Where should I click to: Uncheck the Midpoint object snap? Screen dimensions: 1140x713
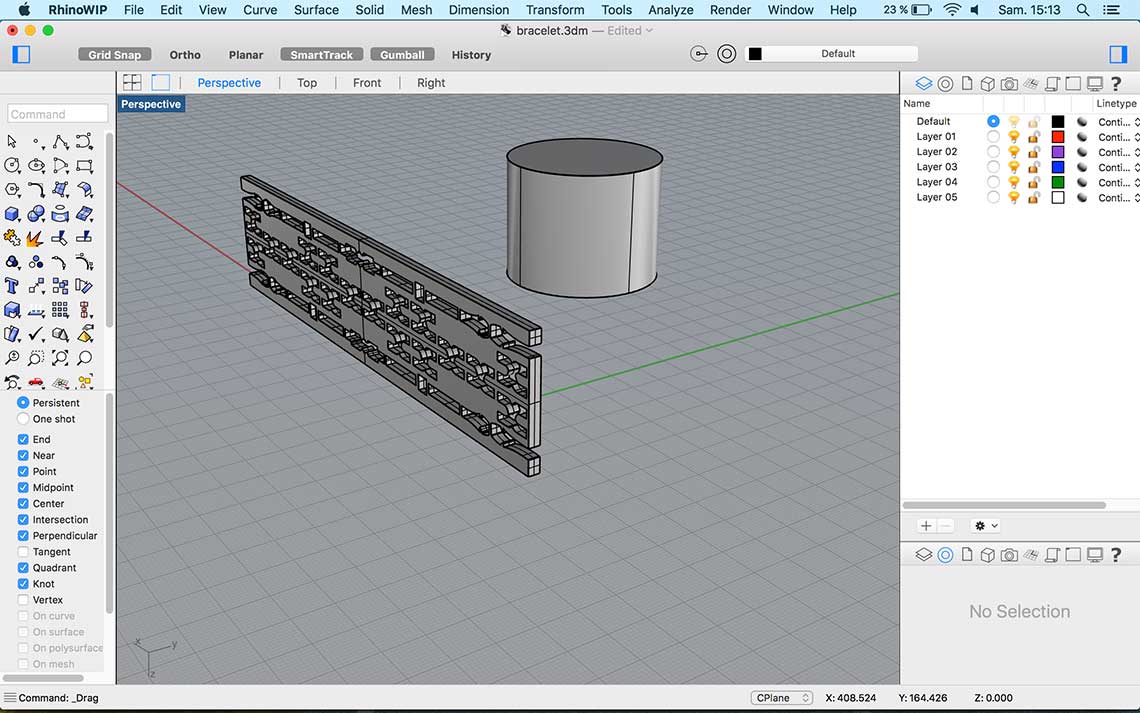pyautogui.click(x=23, y=488)
